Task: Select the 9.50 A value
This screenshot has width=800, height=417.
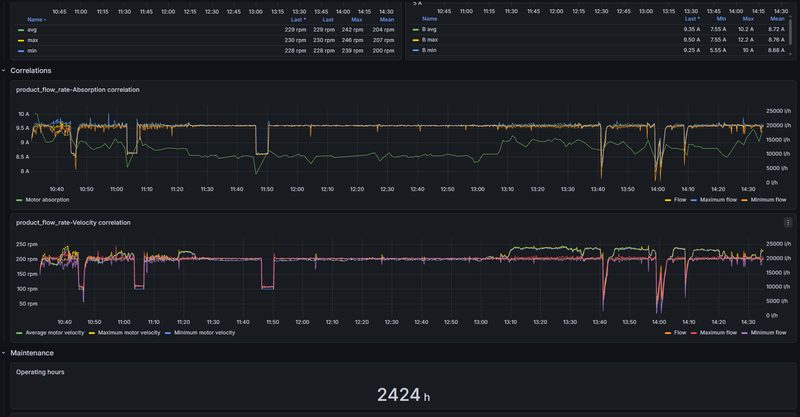Action: pyautogui.click(x=692, y=39)
